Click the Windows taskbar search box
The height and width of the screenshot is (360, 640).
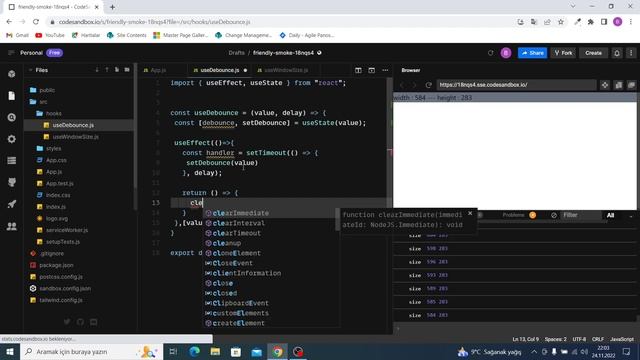pos(91,351)
